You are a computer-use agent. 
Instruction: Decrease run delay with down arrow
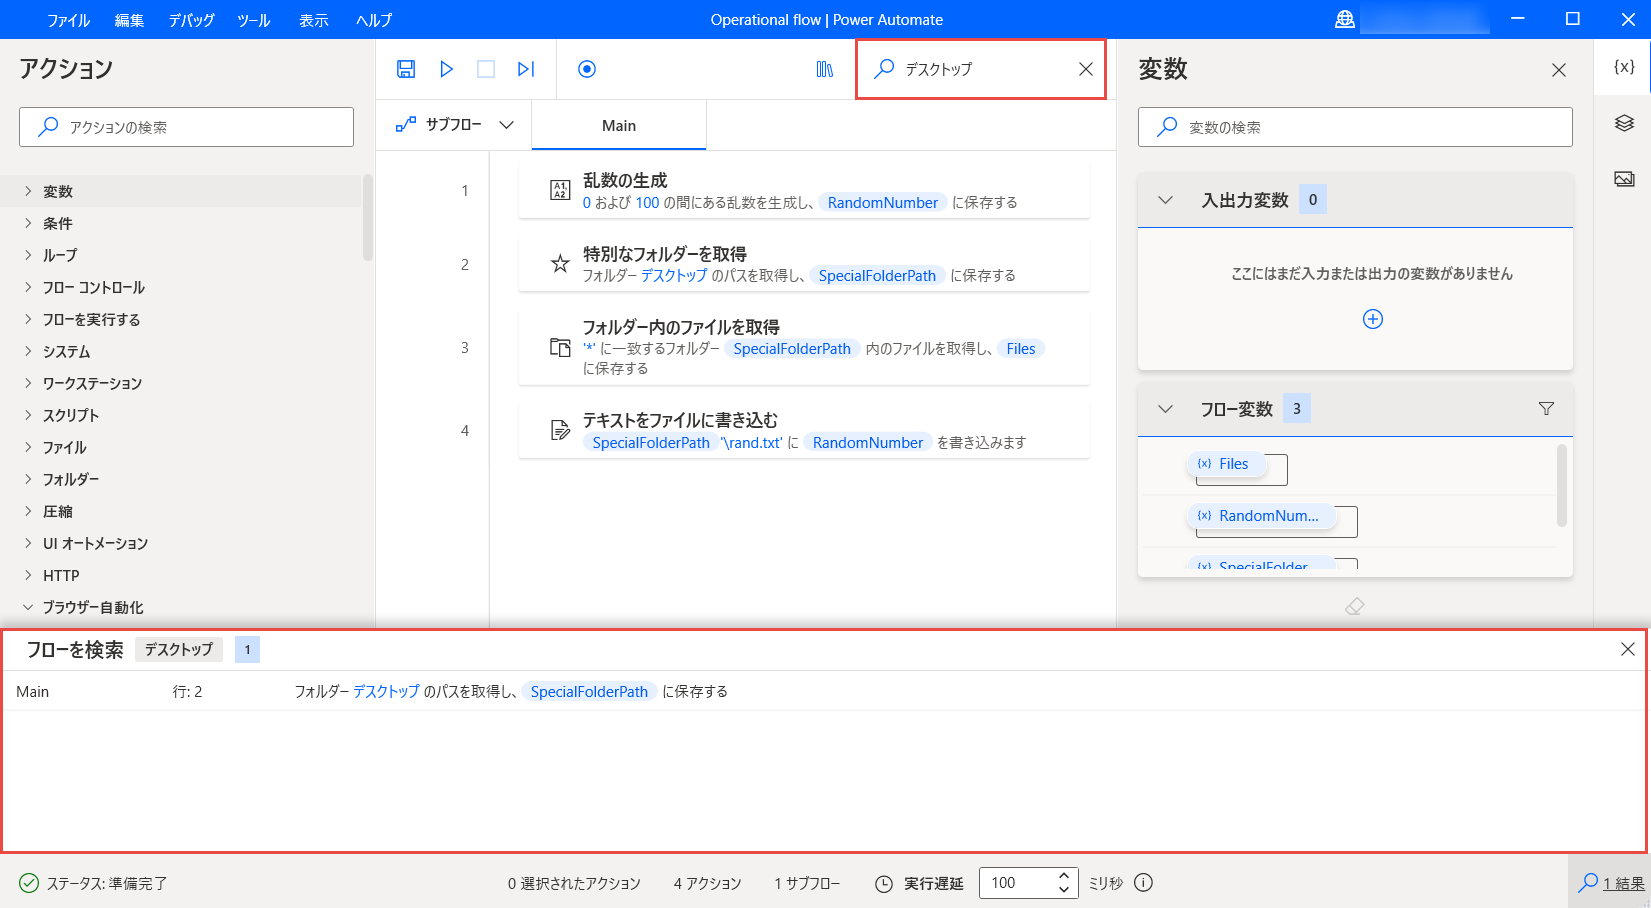(1064, 889)
